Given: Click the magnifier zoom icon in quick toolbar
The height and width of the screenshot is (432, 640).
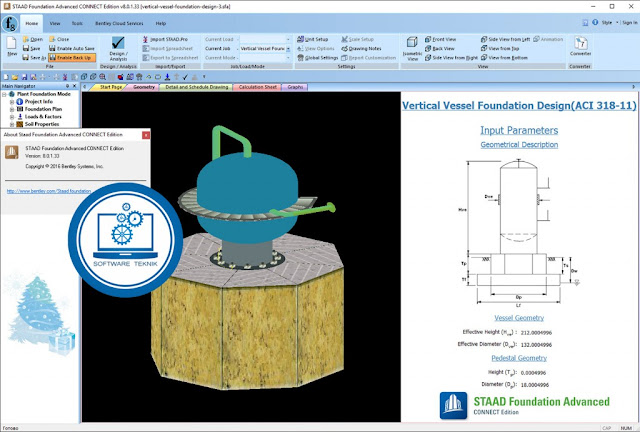Looking at the screenshot, I should pos(102,77).
